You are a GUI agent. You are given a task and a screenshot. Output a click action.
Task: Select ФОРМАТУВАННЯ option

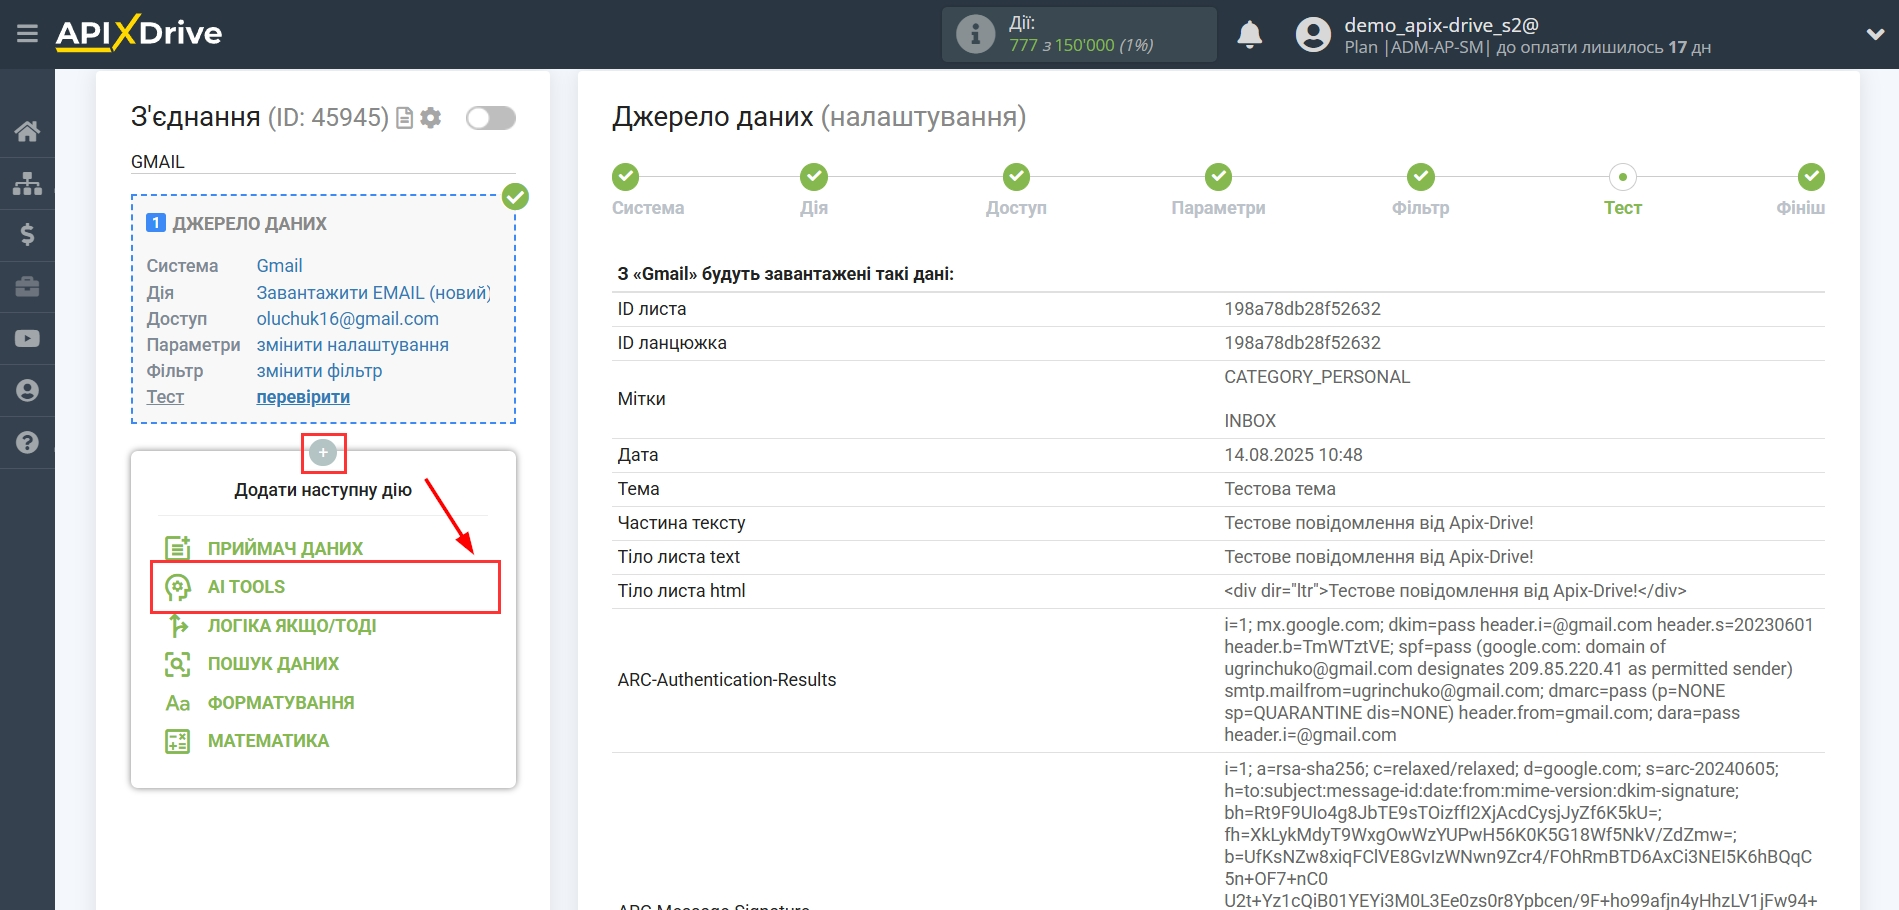click(x=281, y=703)
